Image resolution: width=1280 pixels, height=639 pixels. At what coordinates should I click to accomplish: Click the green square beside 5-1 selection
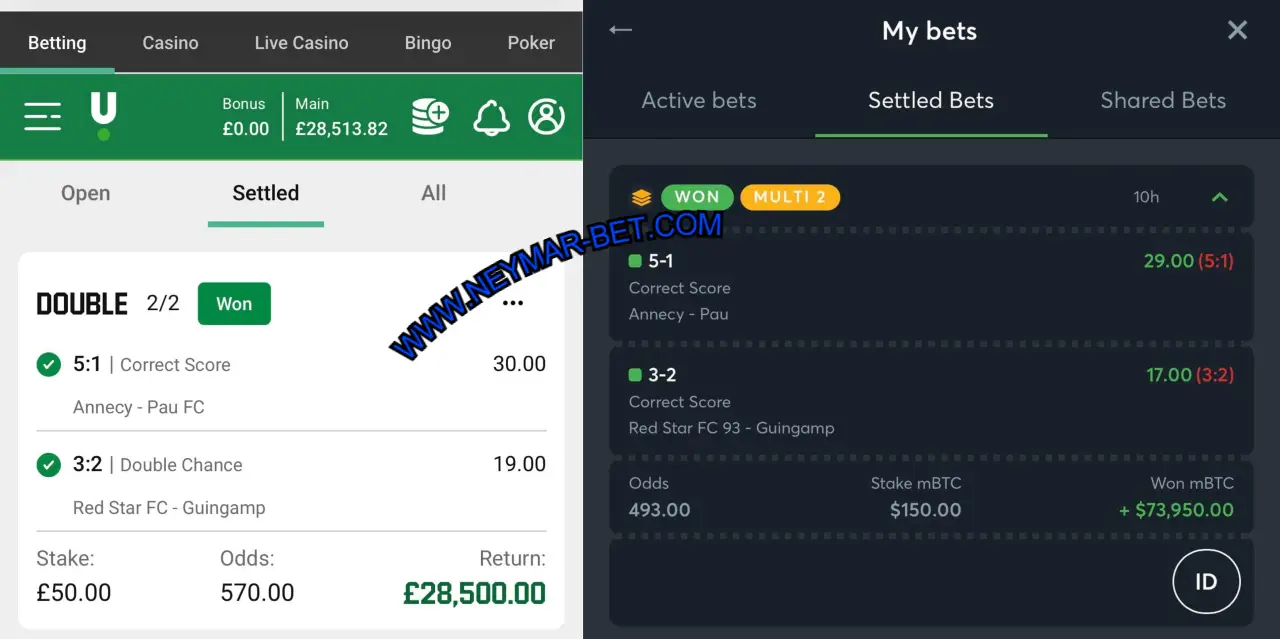(635, 261)
